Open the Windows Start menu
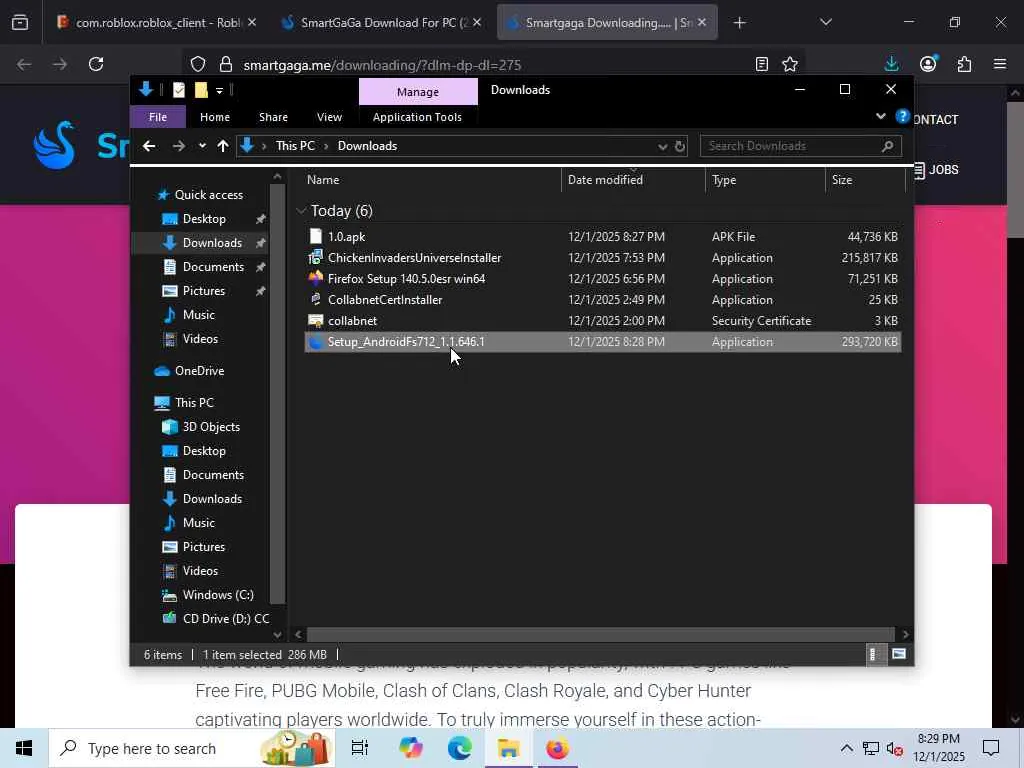 click(x=24, y=748)
